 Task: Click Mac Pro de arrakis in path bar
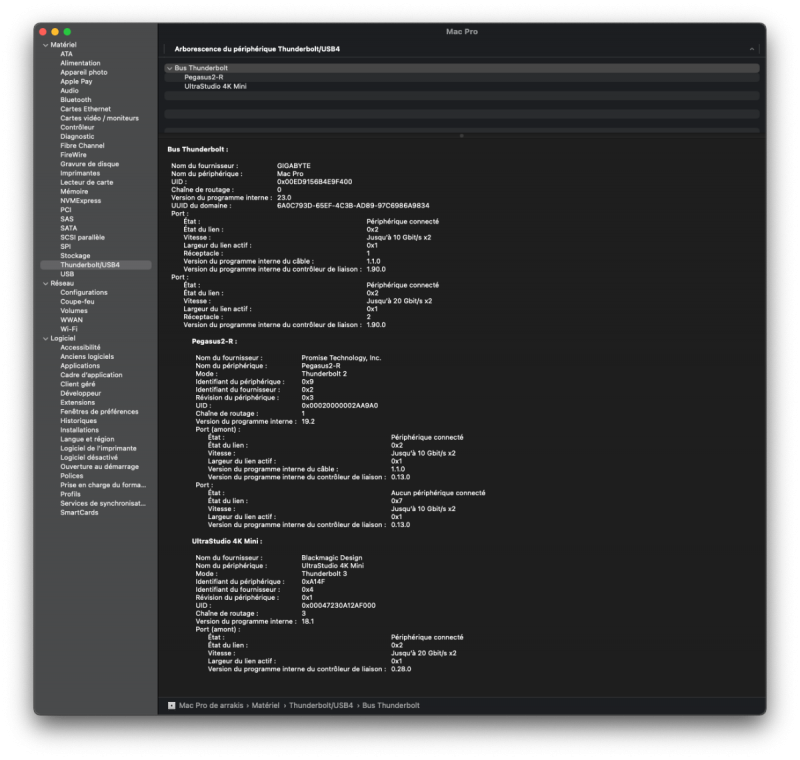(211, 705)
